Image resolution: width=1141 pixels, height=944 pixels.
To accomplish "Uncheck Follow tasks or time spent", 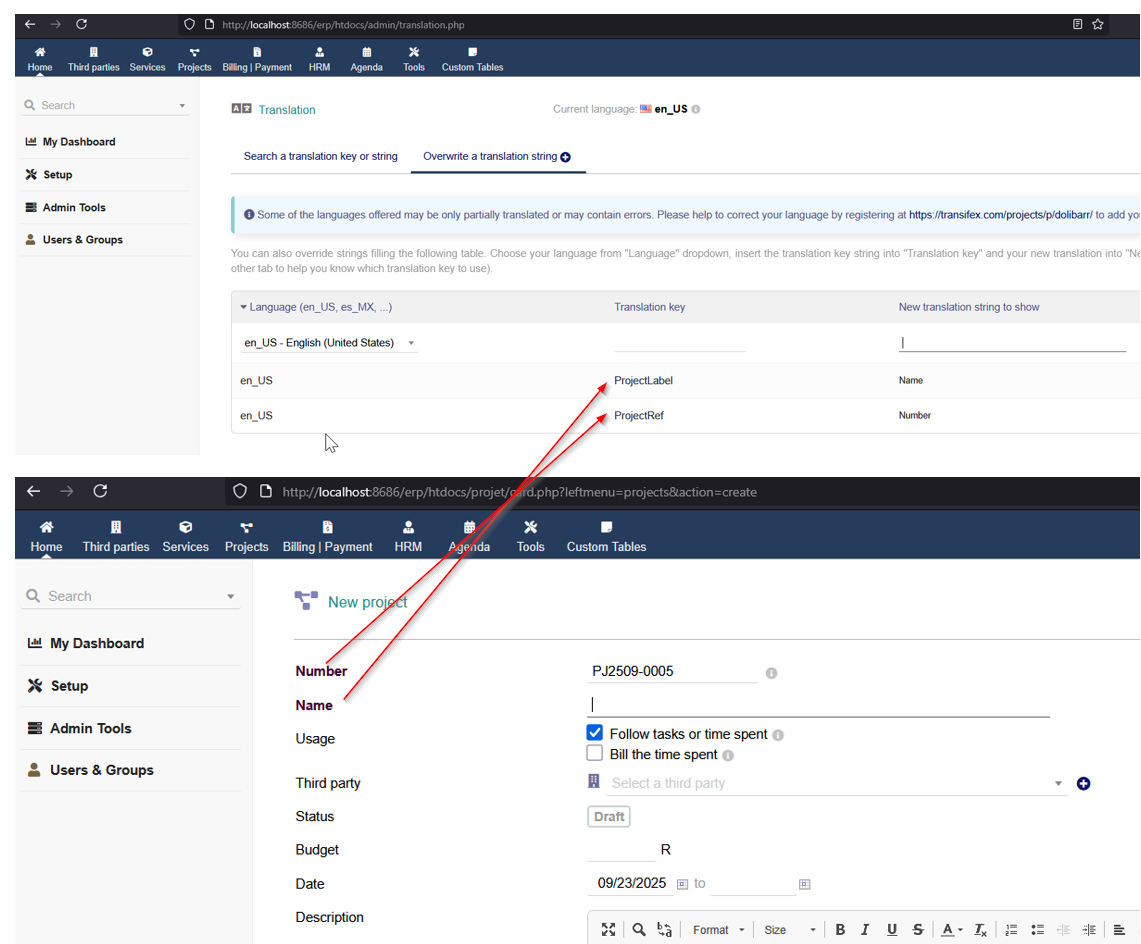I will point(595,733).
